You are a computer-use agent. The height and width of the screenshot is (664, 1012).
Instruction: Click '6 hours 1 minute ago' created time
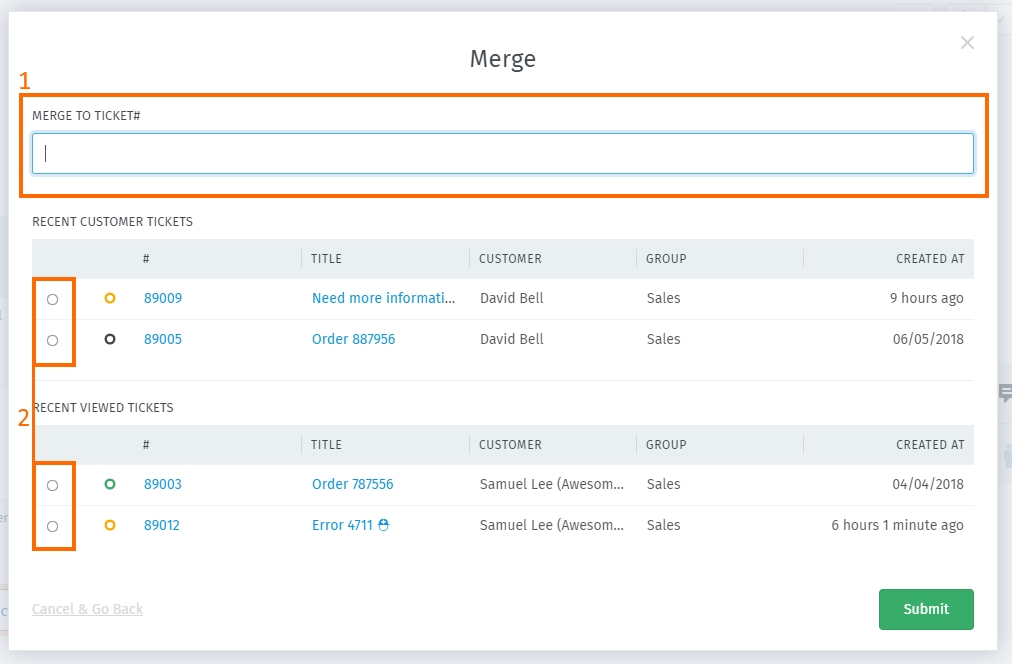pyautogui.click(x=897, y=525)
